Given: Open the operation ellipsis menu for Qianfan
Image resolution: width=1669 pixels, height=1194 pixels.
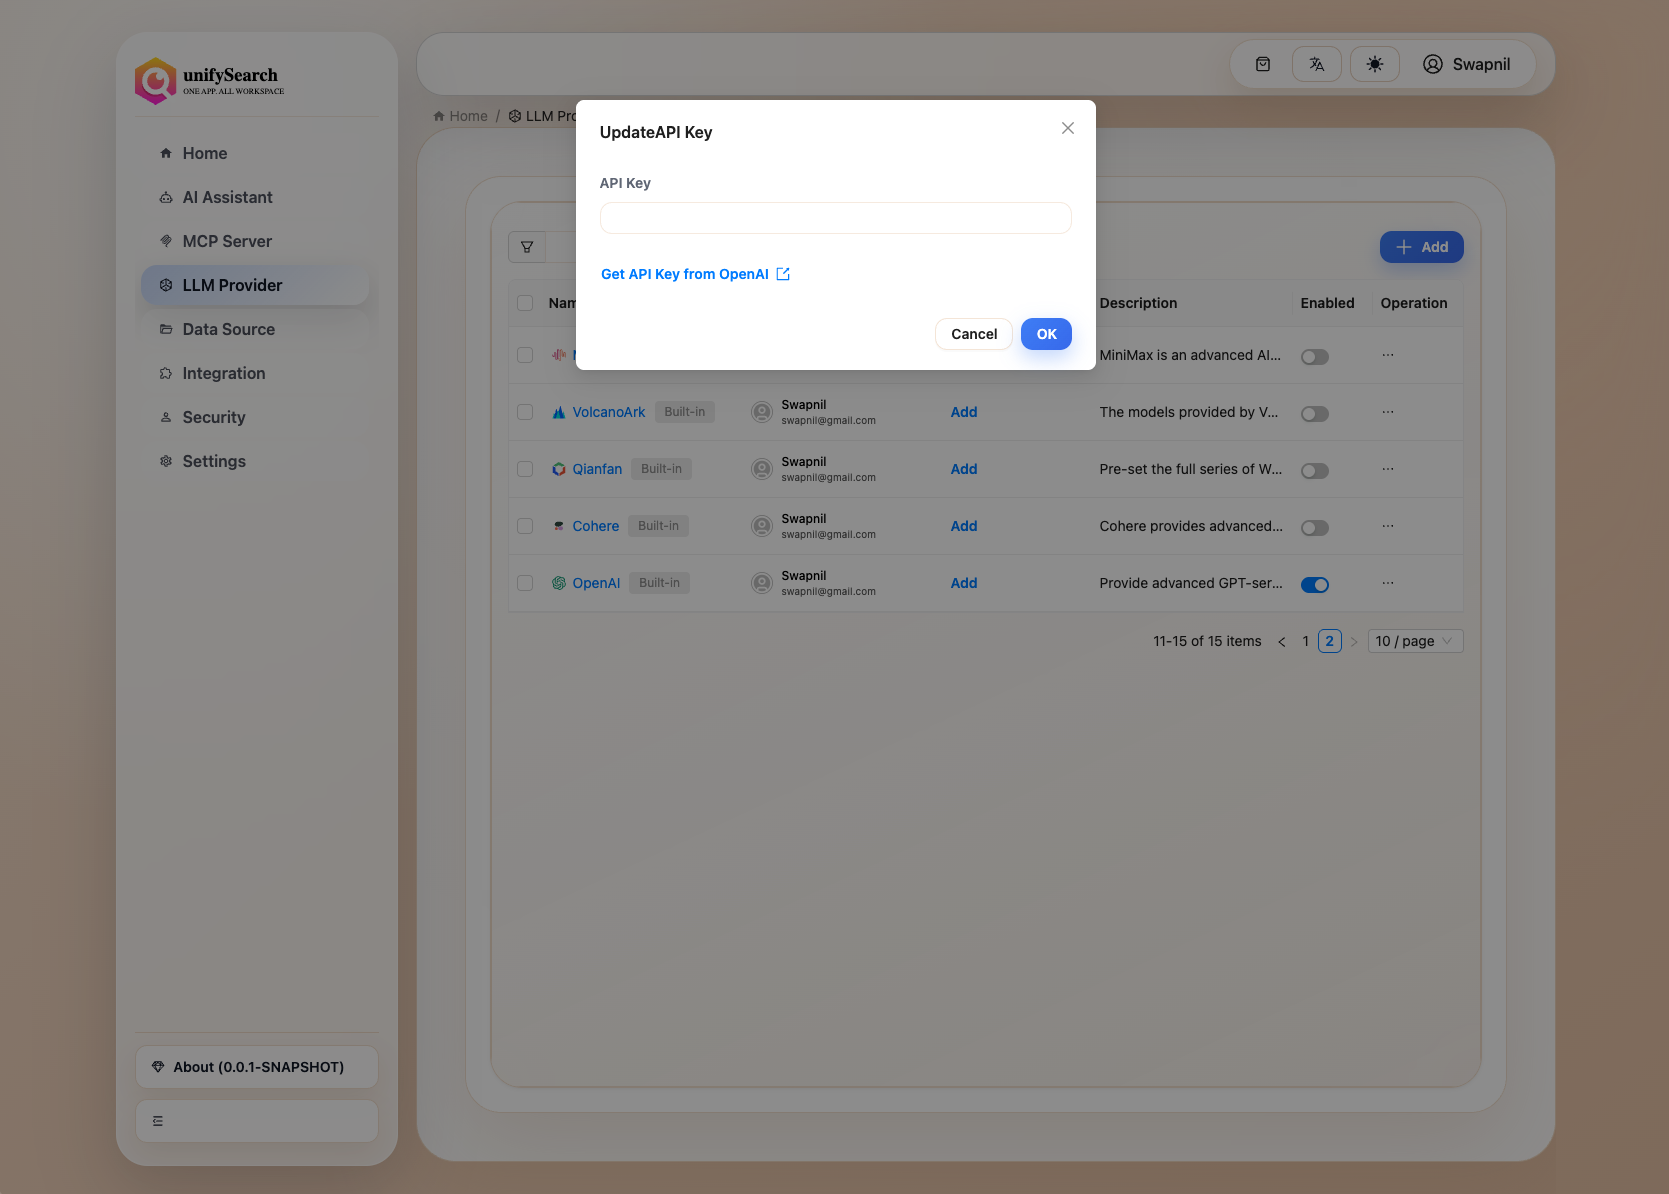Looking at the screenshot, I should click(1387, 468).
